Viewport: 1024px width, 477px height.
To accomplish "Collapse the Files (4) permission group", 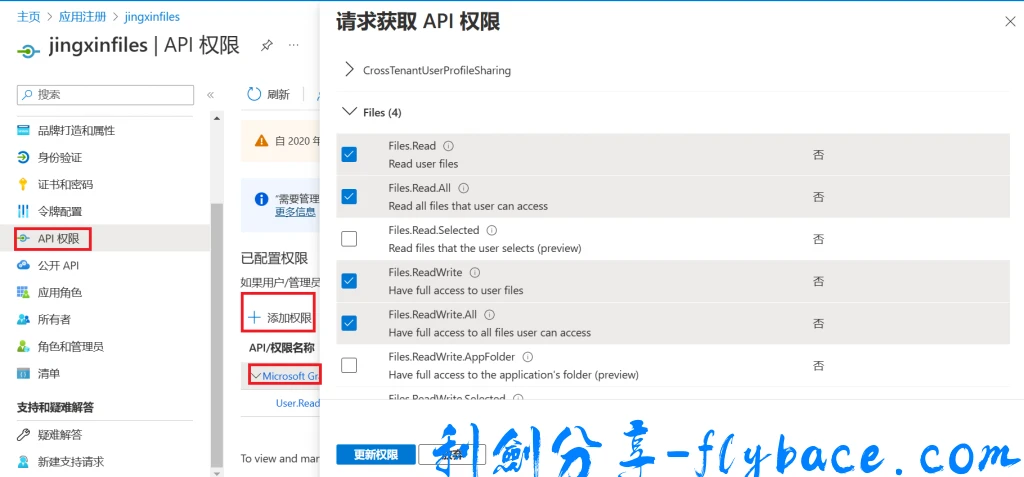I will 349,112.
